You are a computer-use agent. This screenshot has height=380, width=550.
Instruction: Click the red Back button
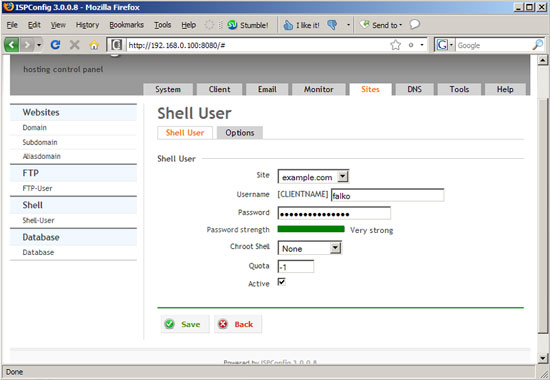click(238, 324)
